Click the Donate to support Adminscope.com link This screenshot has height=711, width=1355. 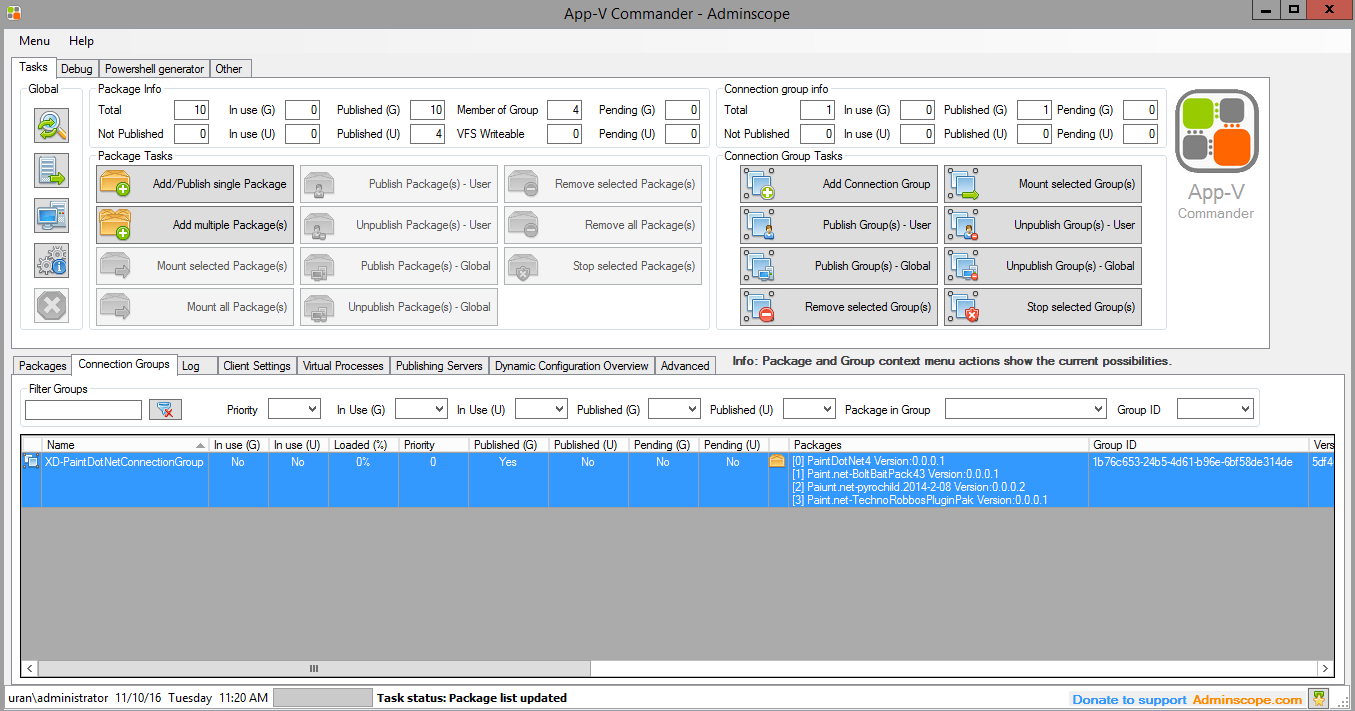1187,700
